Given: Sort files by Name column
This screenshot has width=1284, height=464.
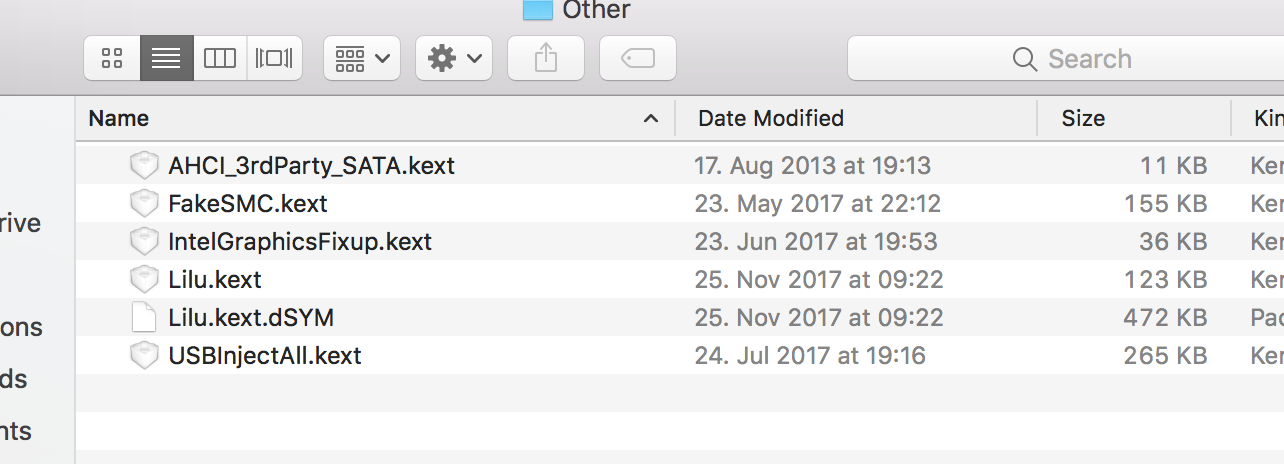Looking at the screenshot, I should coord(119,118).
